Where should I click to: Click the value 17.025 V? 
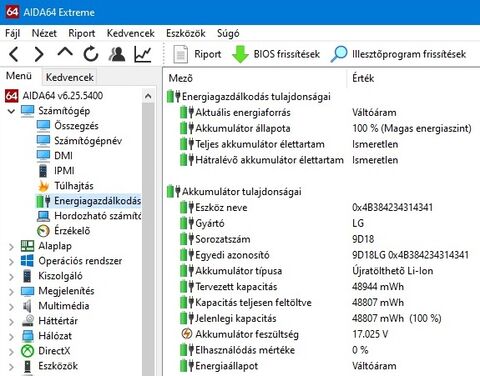pyautogui.click(x=370, y=334)
